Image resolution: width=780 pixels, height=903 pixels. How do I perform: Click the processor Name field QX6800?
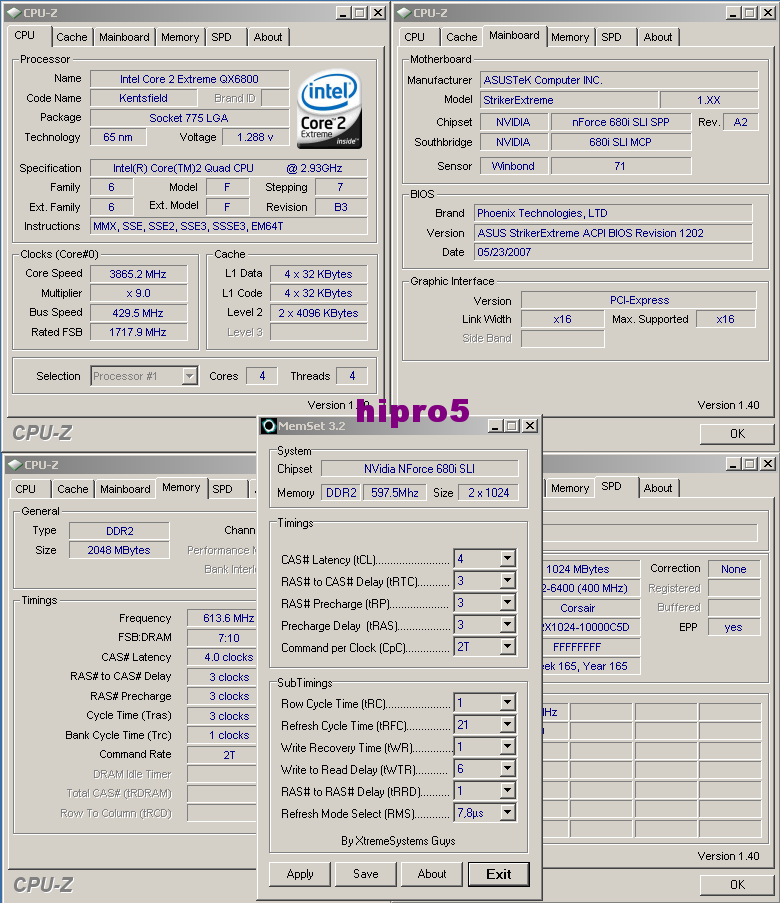coord(189,79)
